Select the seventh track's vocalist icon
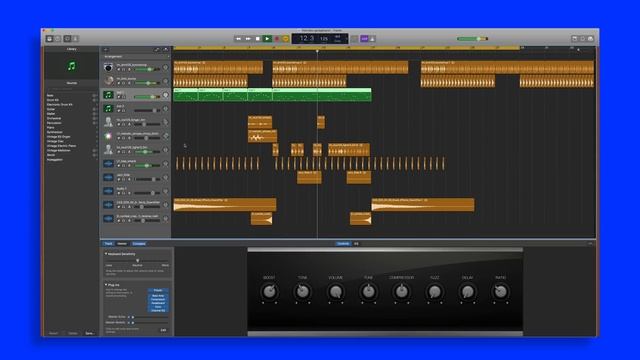Image resolution: width=640 pixels, height=360 pixels. pyautogui.click(x=108, y=150)
